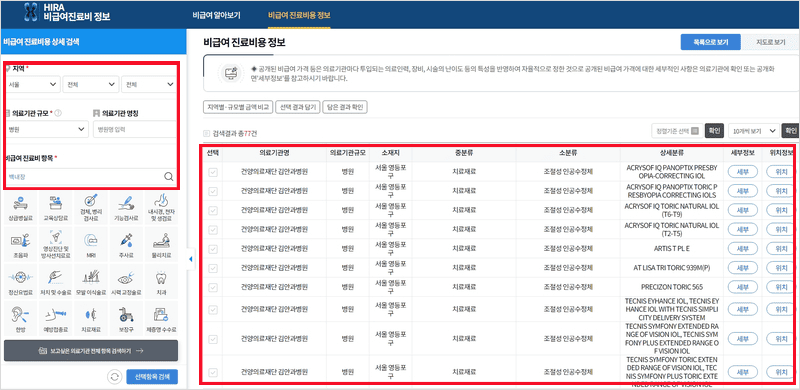
Task: Click the 백내장 search item input field
Action: point(83,177)
